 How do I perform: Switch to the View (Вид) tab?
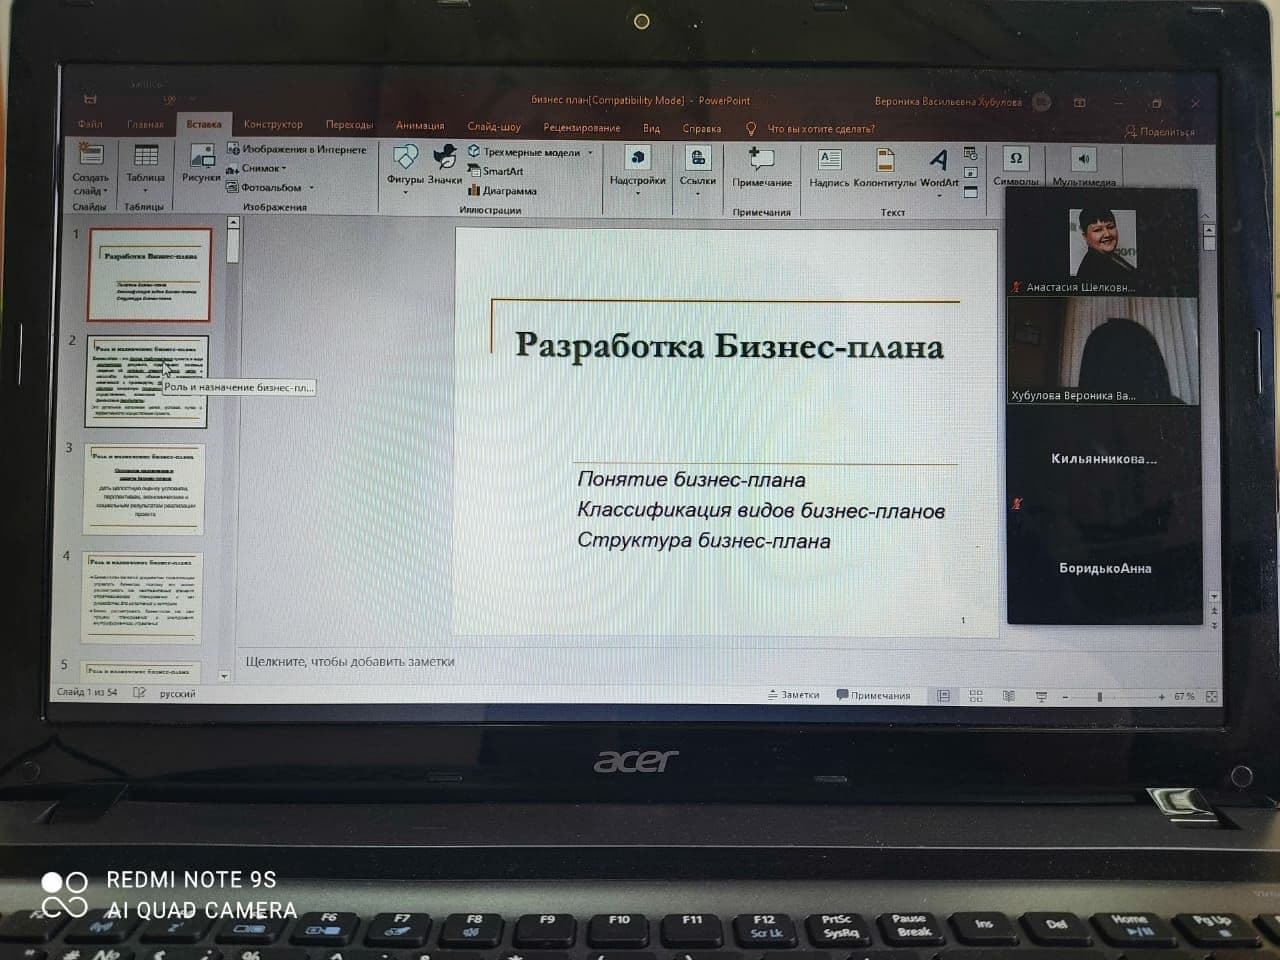pyautogui.click(x=651, y=128)
